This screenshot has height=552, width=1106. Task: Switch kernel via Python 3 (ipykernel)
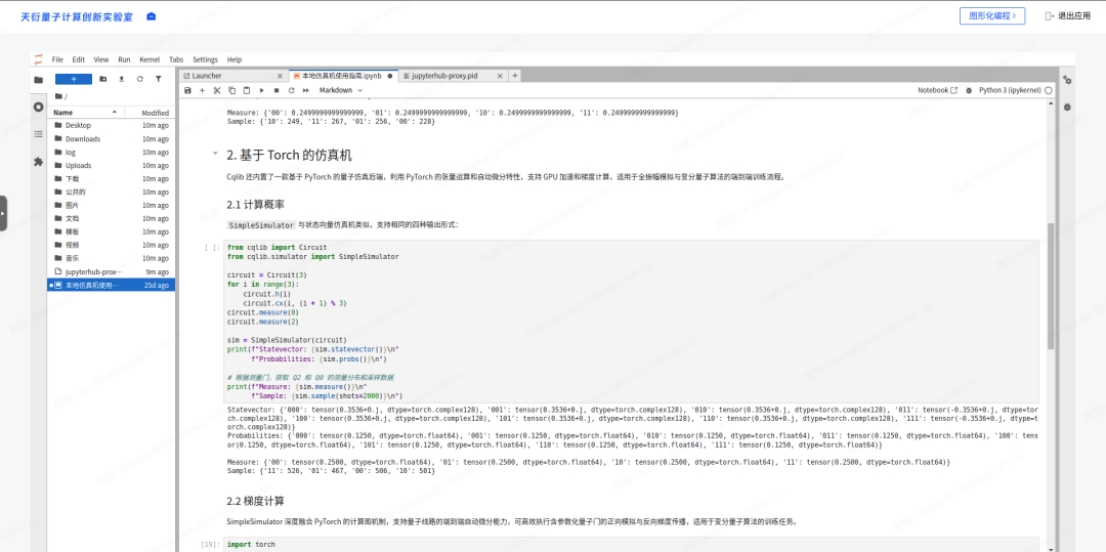(1011, 90)
